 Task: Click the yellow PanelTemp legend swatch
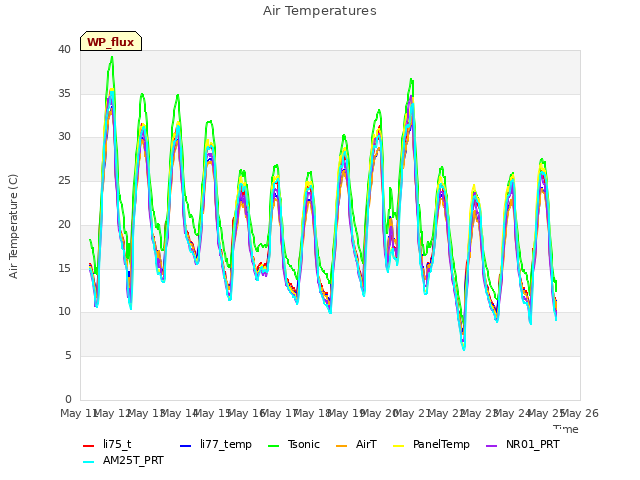pyautogui.click(x=399, y=446)
